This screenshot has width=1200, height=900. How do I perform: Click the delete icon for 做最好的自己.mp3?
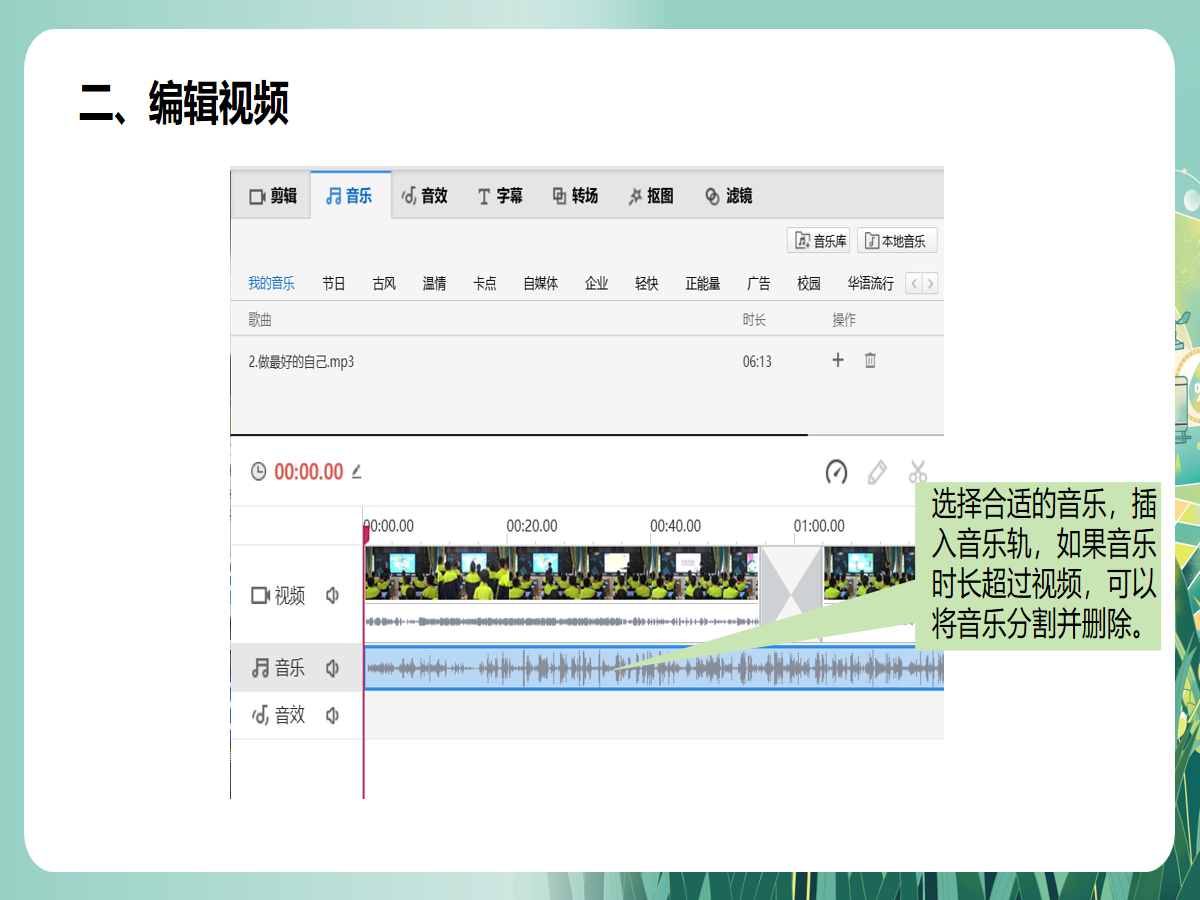(870, 360)
